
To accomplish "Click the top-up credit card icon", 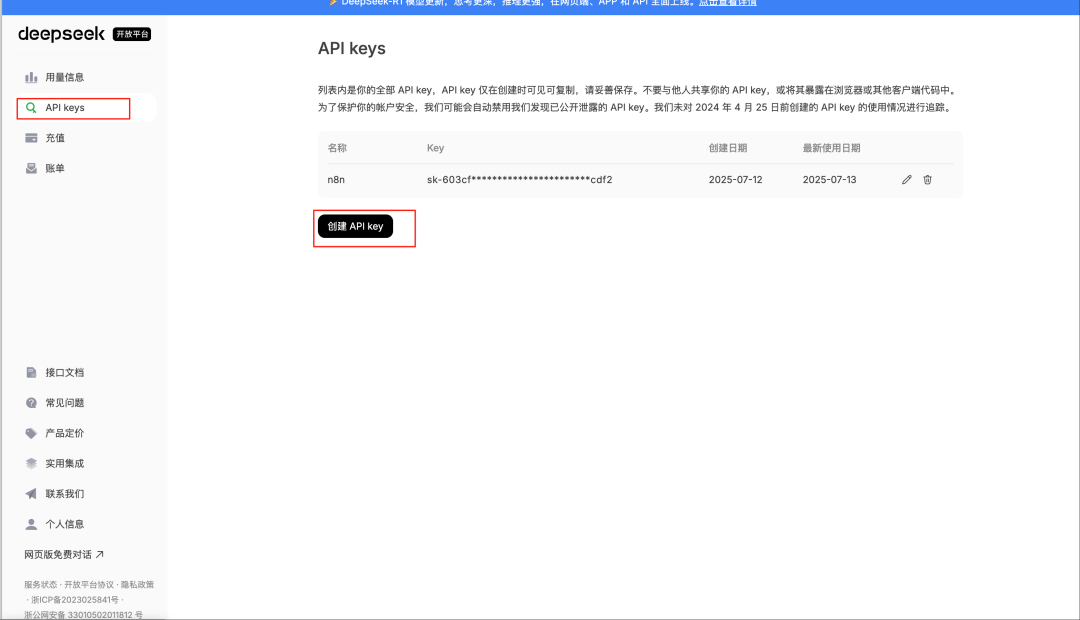I will (x=31, y=138).
